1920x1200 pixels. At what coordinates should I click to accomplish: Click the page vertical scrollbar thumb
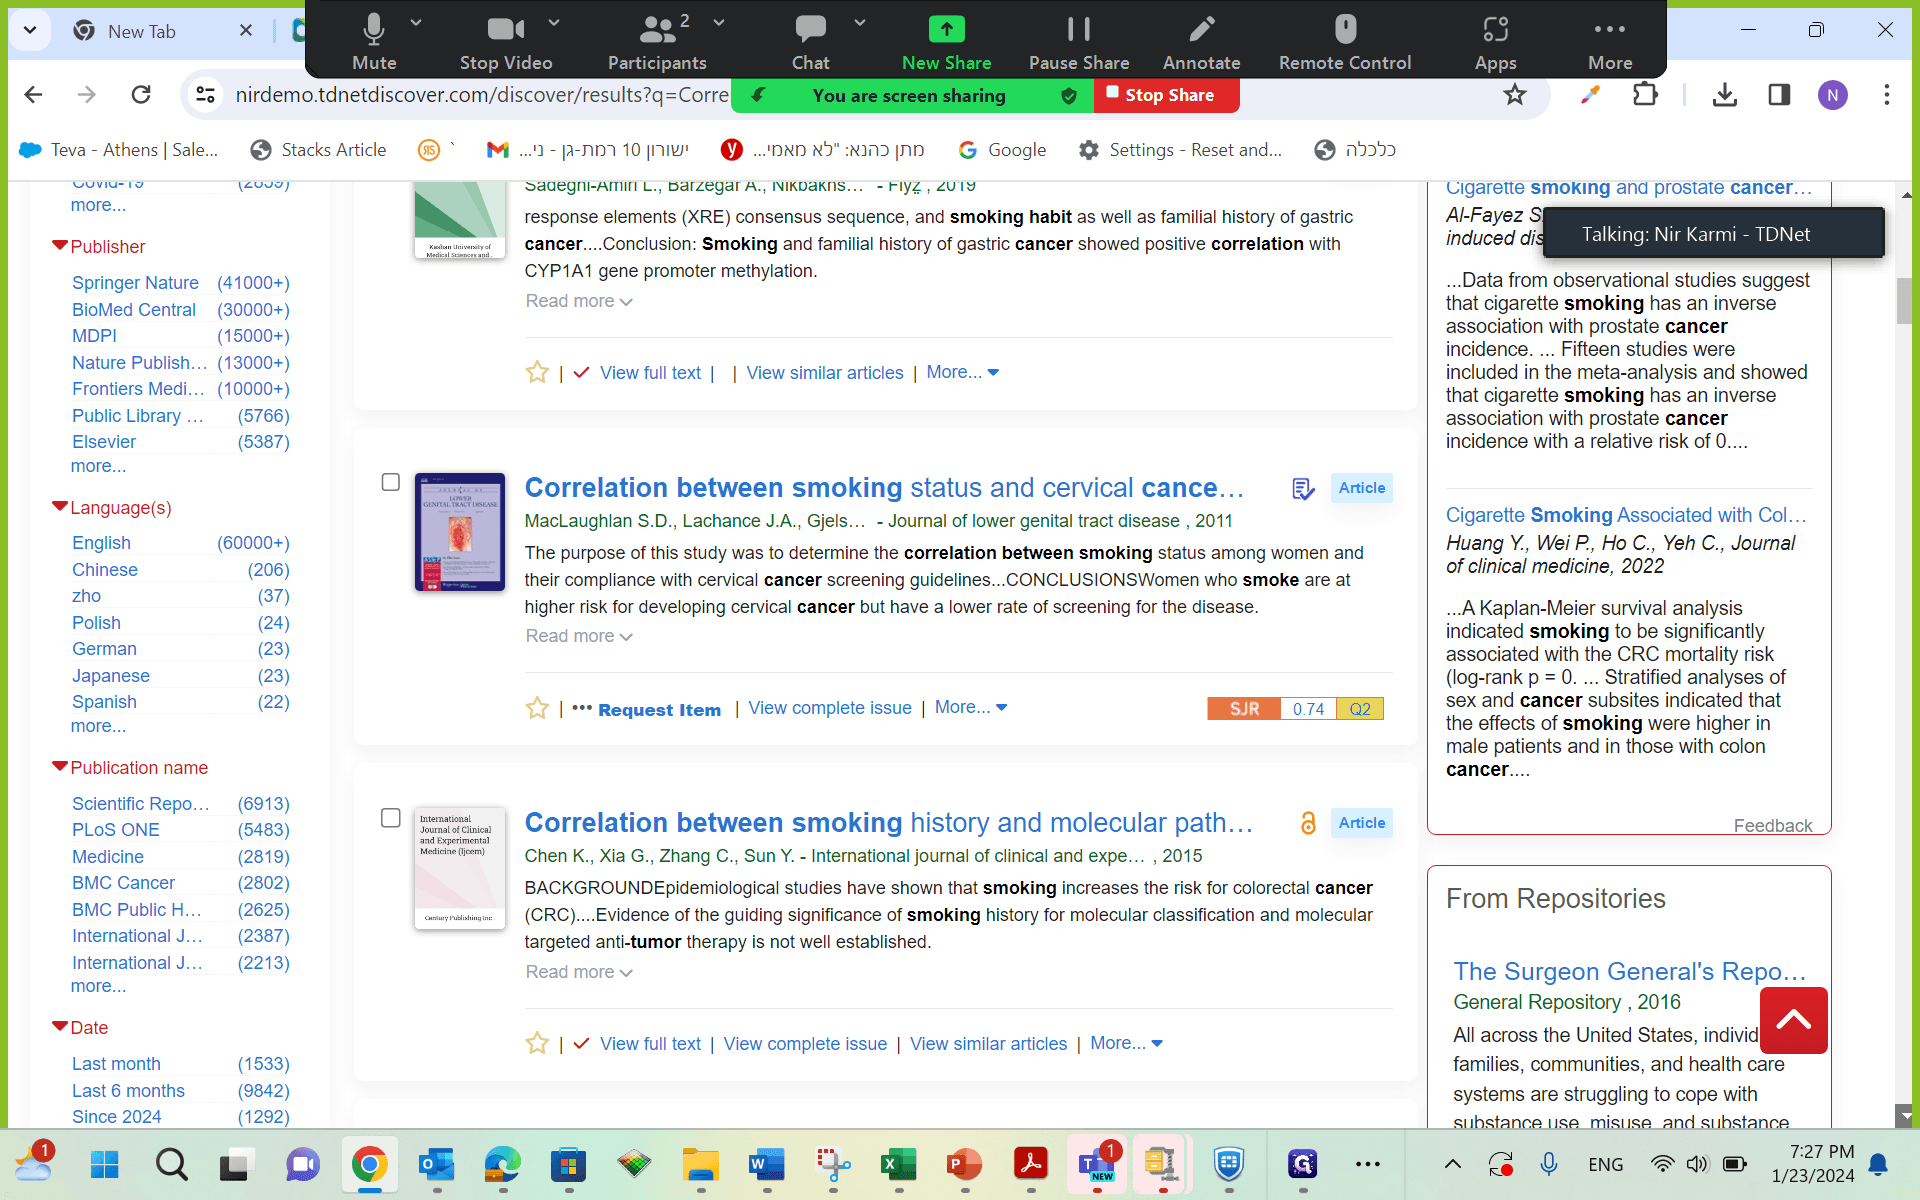pyautogui.click(x=1904, y=300)
